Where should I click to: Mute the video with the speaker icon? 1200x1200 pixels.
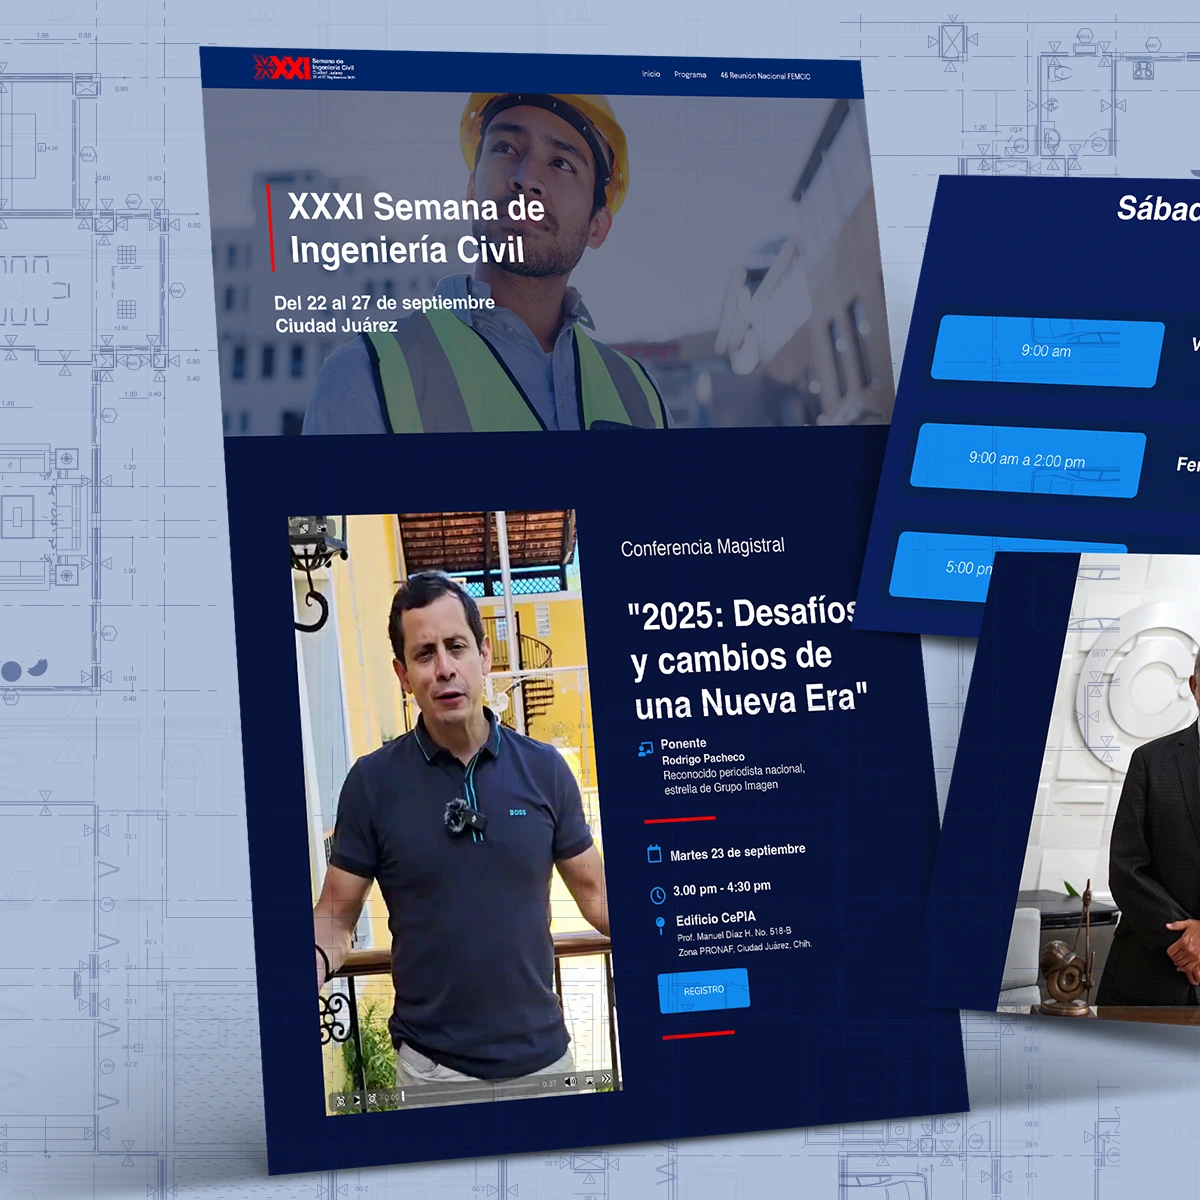[x=571, y=1081]
